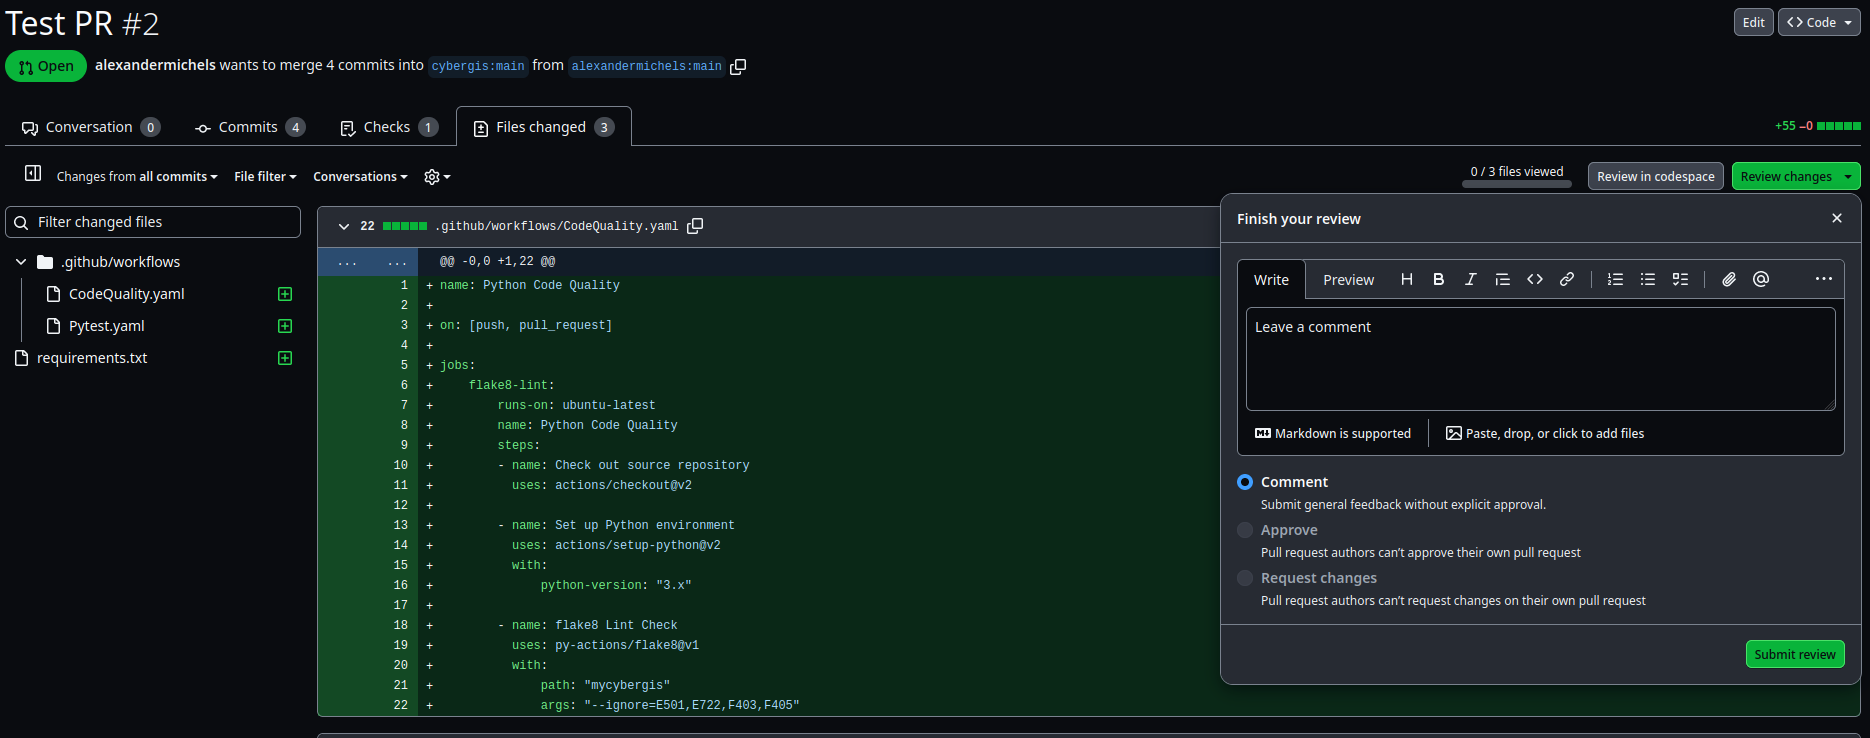Insert heading in review comment
This screenshot has height=738, width=1870.
pyautogui.click(x=1407, y=279)
